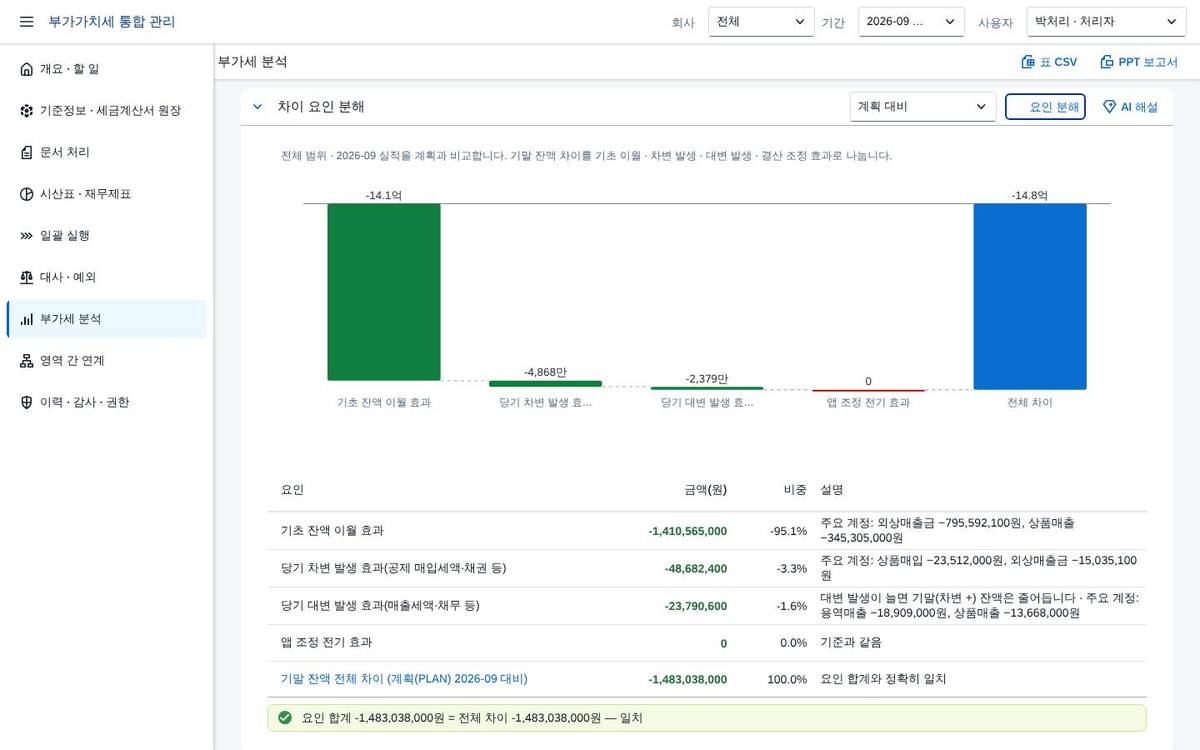Select 부가세 분석 in the sidebar
Viewport: 1200px width, 750px height.
(106, 319)
